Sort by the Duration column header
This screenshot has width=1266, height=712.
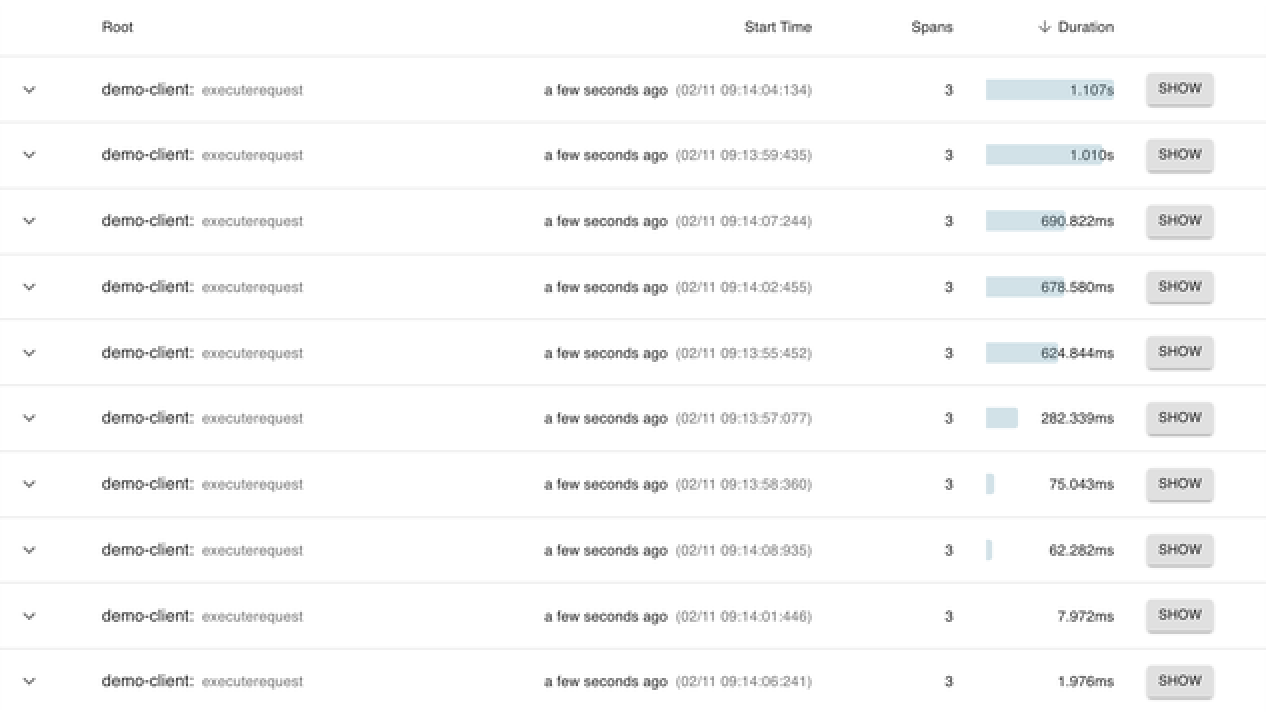point(1085,27)
